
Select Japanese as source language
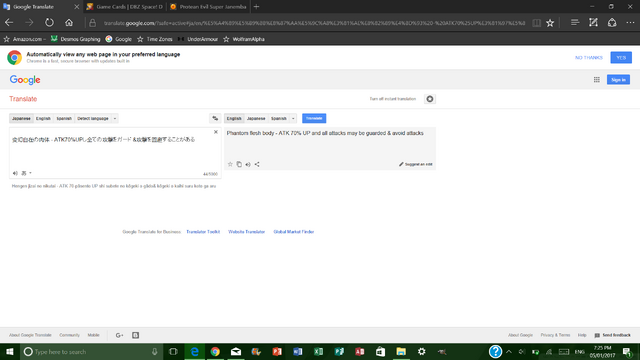coord(21,118)
